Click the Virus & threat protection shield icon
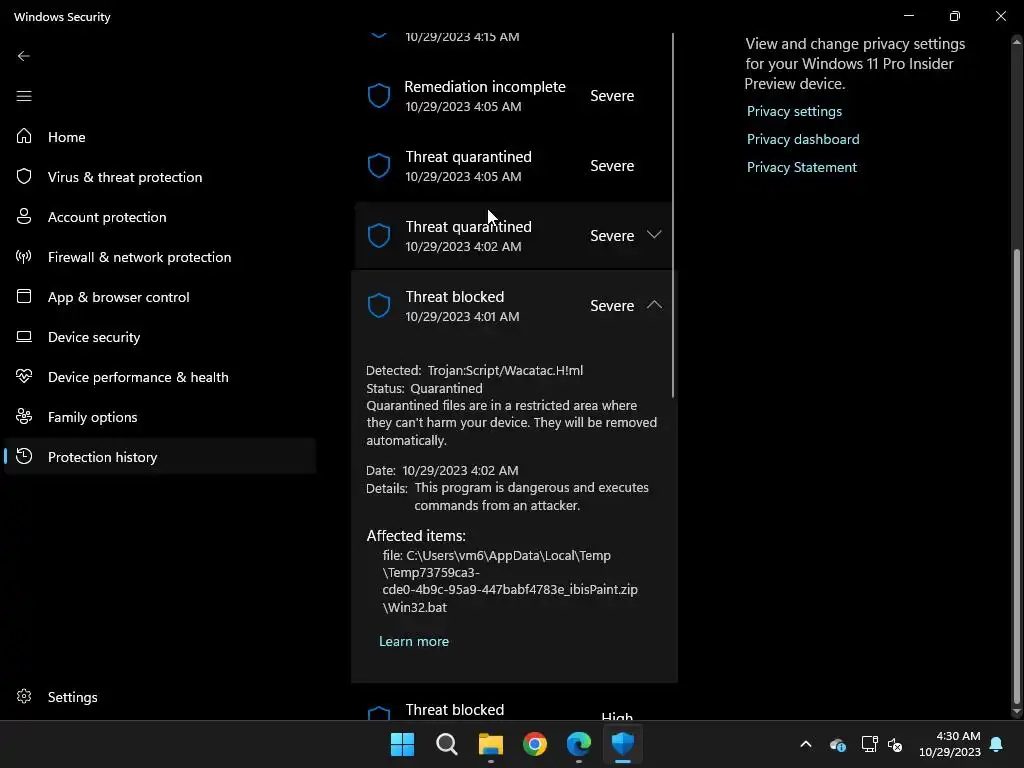 click(24, 176)
